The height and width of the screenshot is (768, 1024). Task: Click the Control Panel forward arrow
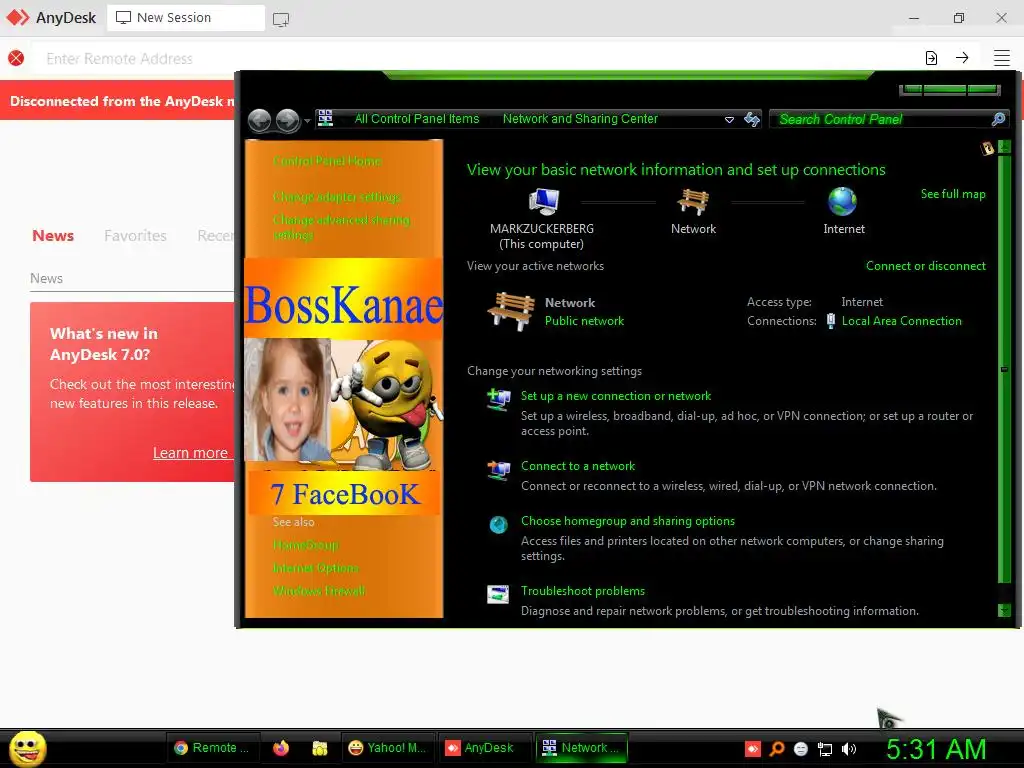(x=287, y=120)
